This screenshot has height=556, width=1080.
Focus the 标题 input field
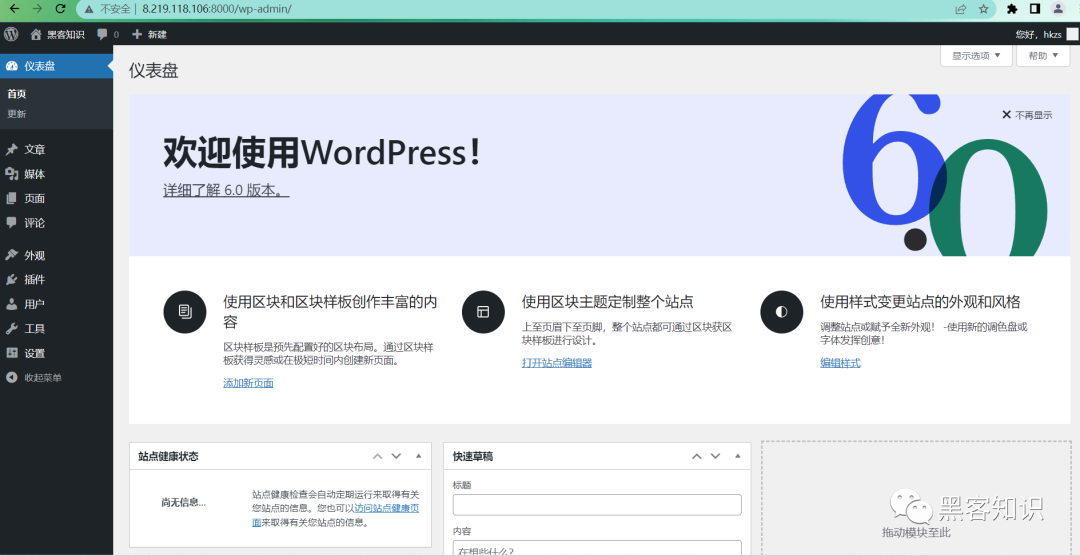pyautogui.click(x=597, y=504)
